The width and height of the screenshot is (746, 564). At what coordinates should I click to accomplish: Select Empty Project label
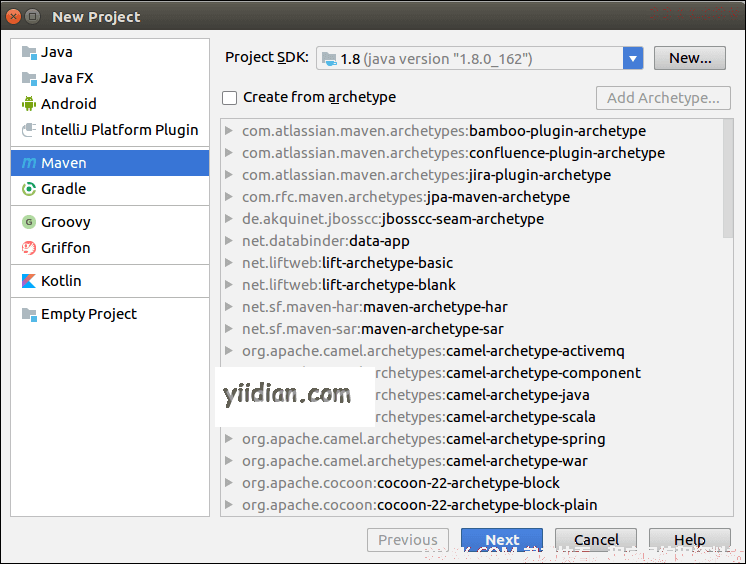(89, 314)
